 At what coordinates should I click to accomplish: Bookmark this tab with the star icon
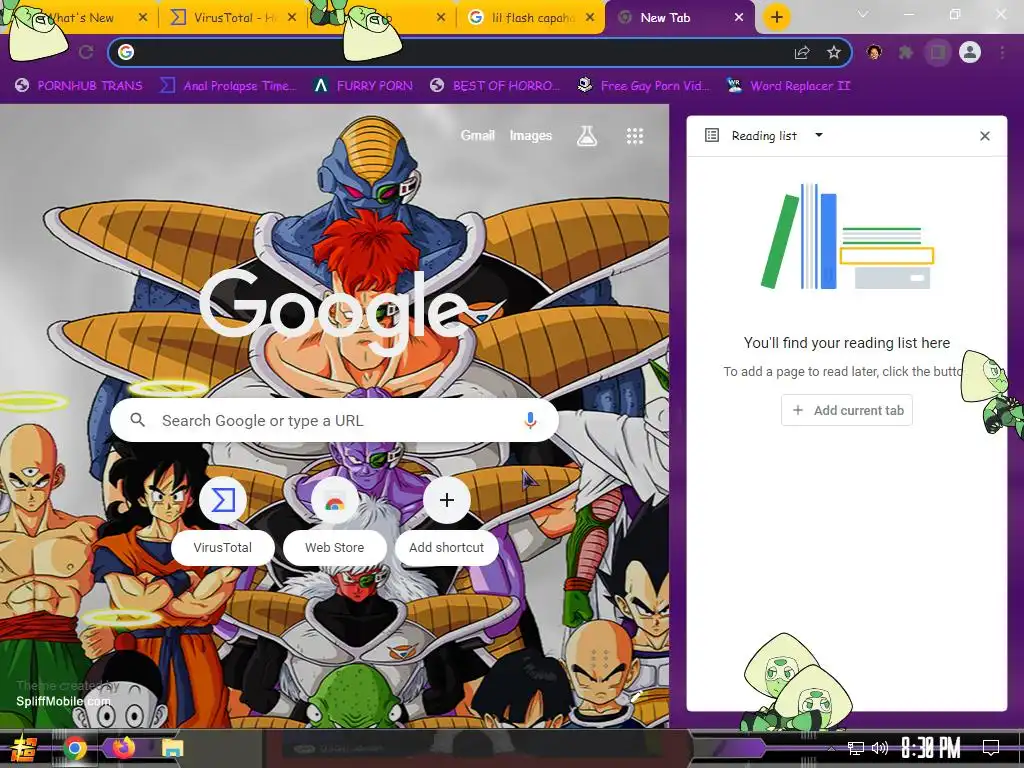(833, 52)
